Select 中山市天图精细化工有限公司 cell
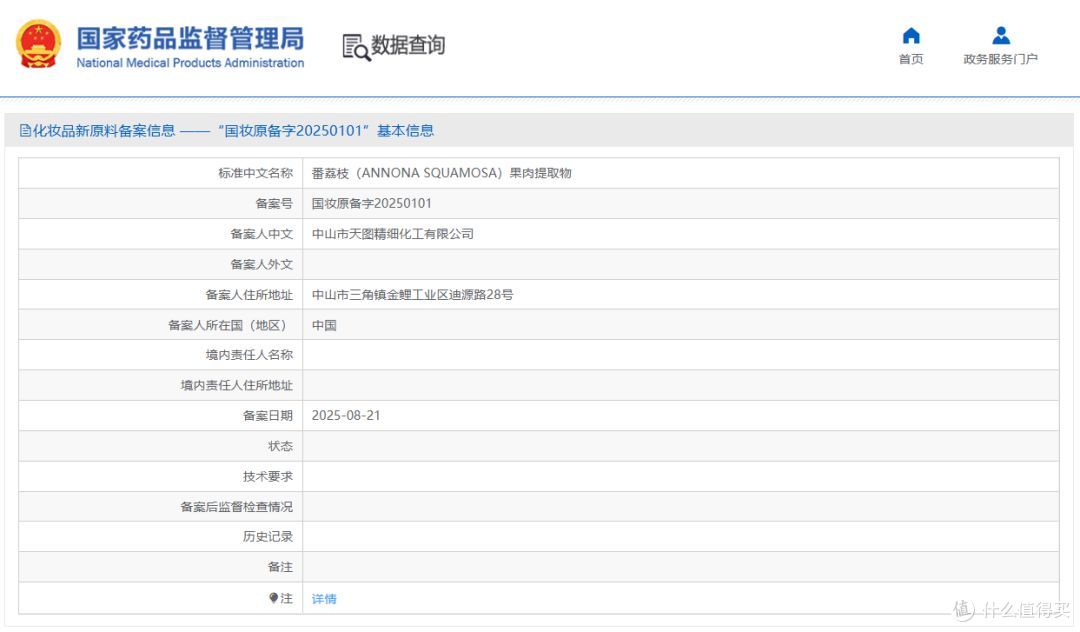 click(x=393, y=234)
